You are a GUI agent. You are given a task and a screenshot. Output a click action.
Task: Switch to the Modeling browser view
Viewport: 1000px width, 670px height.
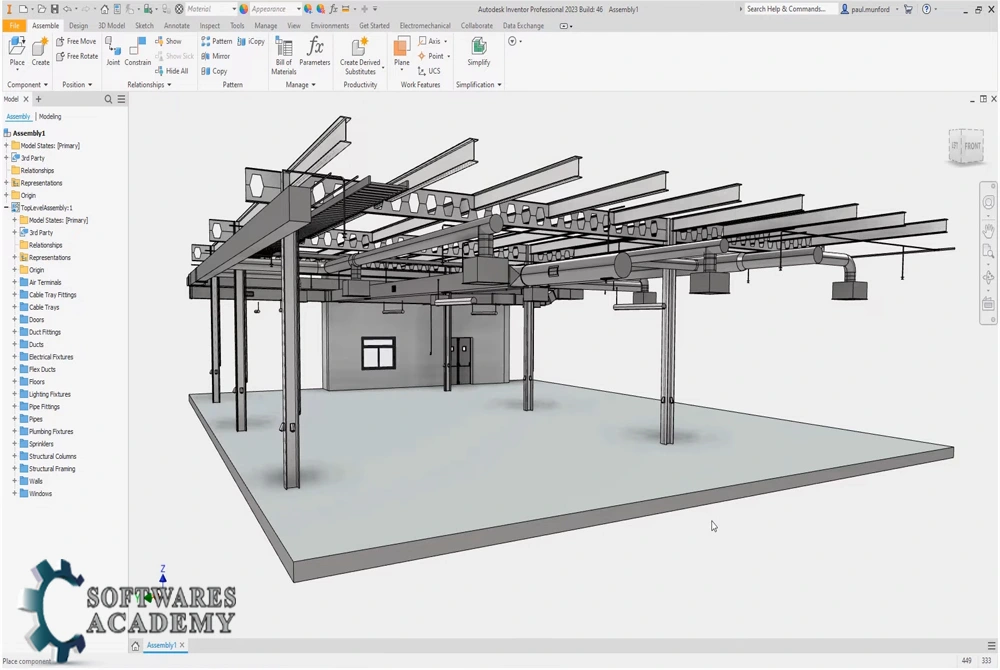[x=50, y=117]
